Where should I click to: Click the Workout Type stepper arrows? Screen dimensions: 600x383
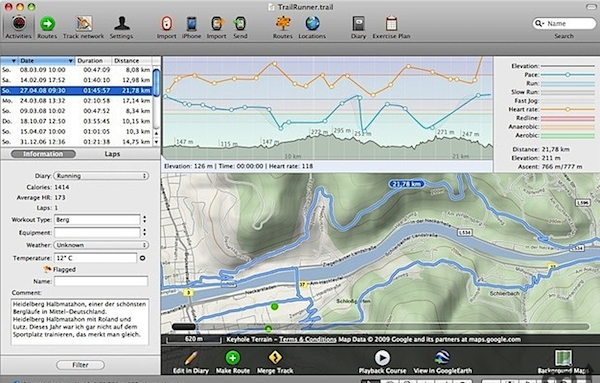(x=144, y=220)
